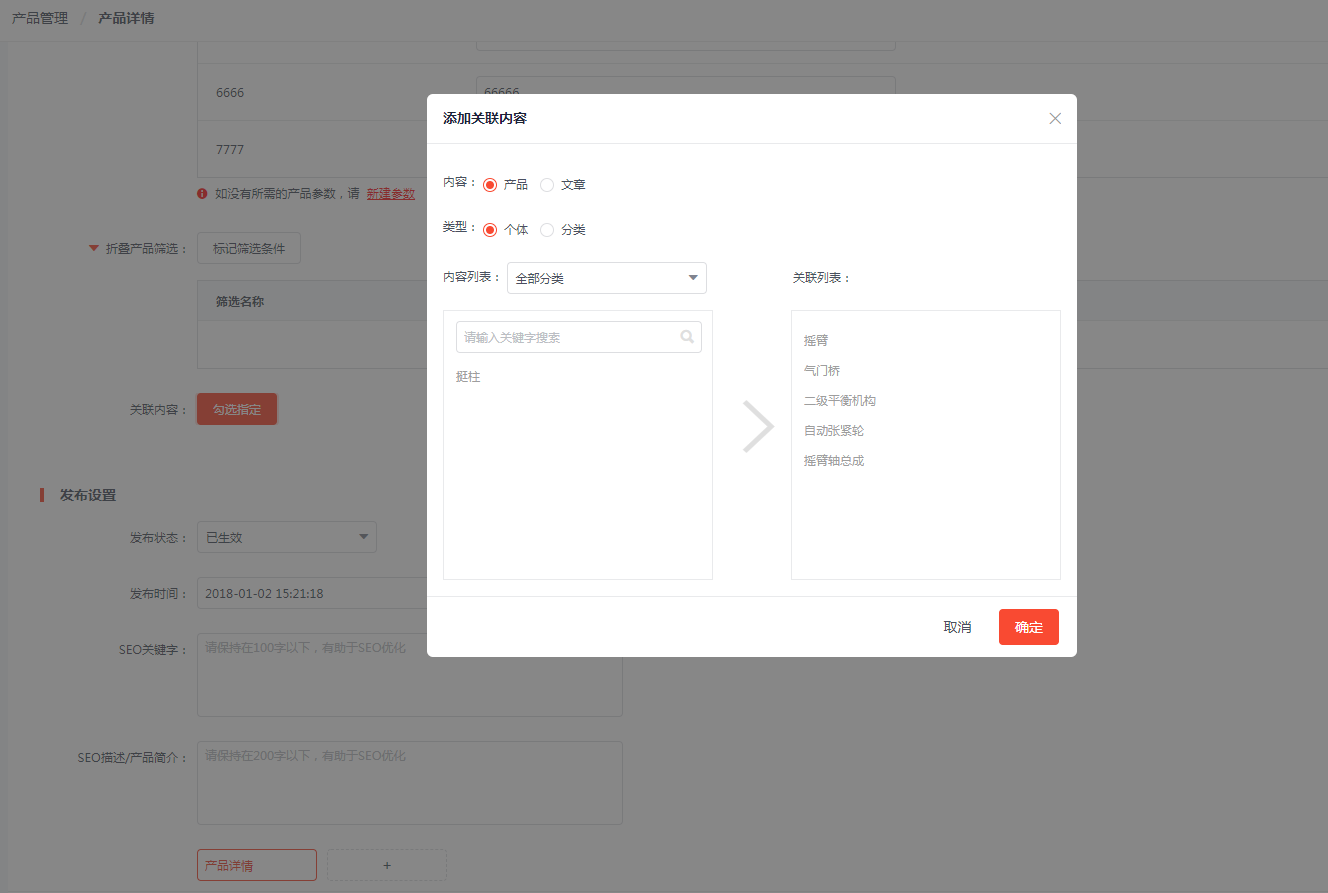Screen dimensions: 1328x893
Task: Click the search magnifier icon in keyword box
Action: pos(687,337)
